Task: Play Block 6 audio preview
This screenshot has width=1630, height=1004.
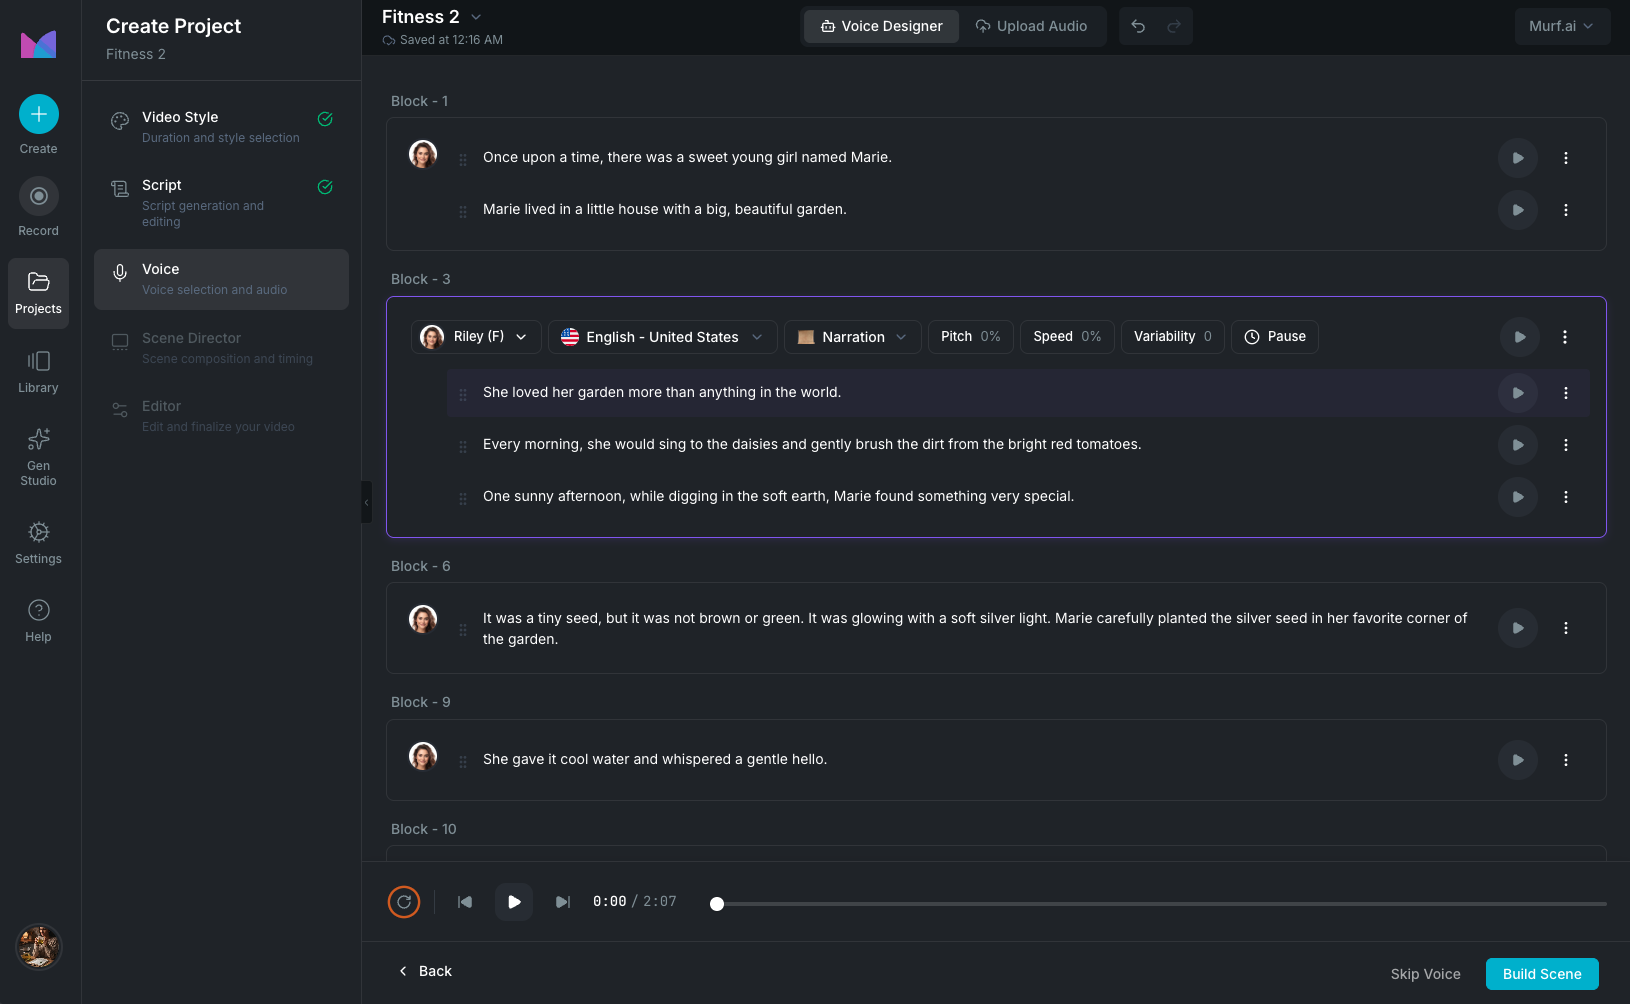Action: 1518,628
